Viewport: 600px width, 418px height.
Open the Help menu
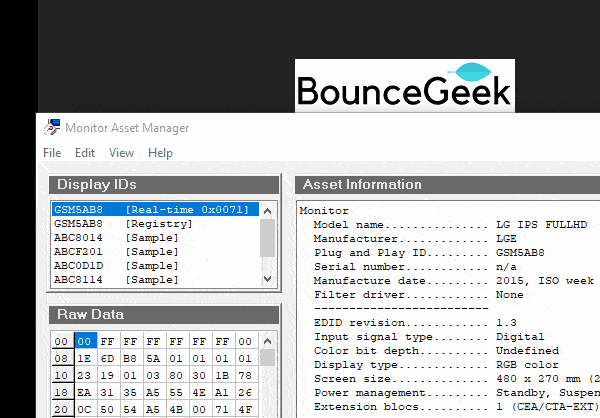(x=160, y=153)
